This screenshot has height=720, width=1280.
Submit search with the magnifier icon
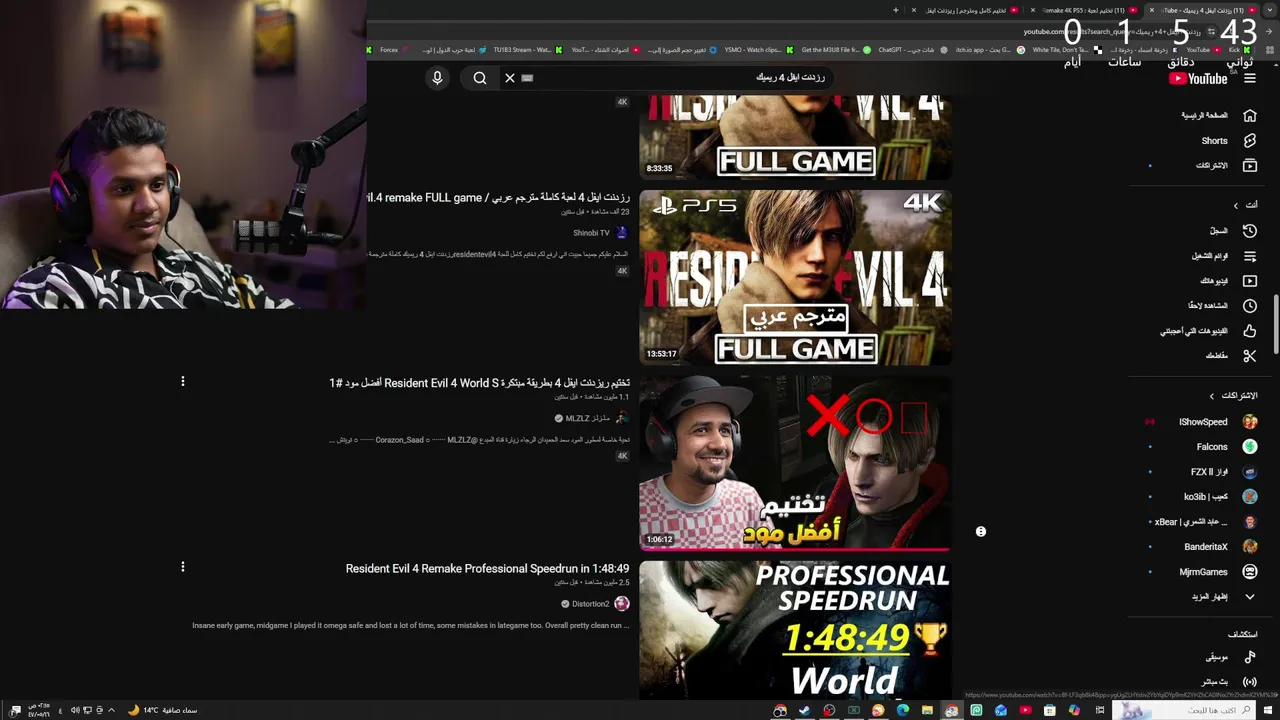coord(480,78)
